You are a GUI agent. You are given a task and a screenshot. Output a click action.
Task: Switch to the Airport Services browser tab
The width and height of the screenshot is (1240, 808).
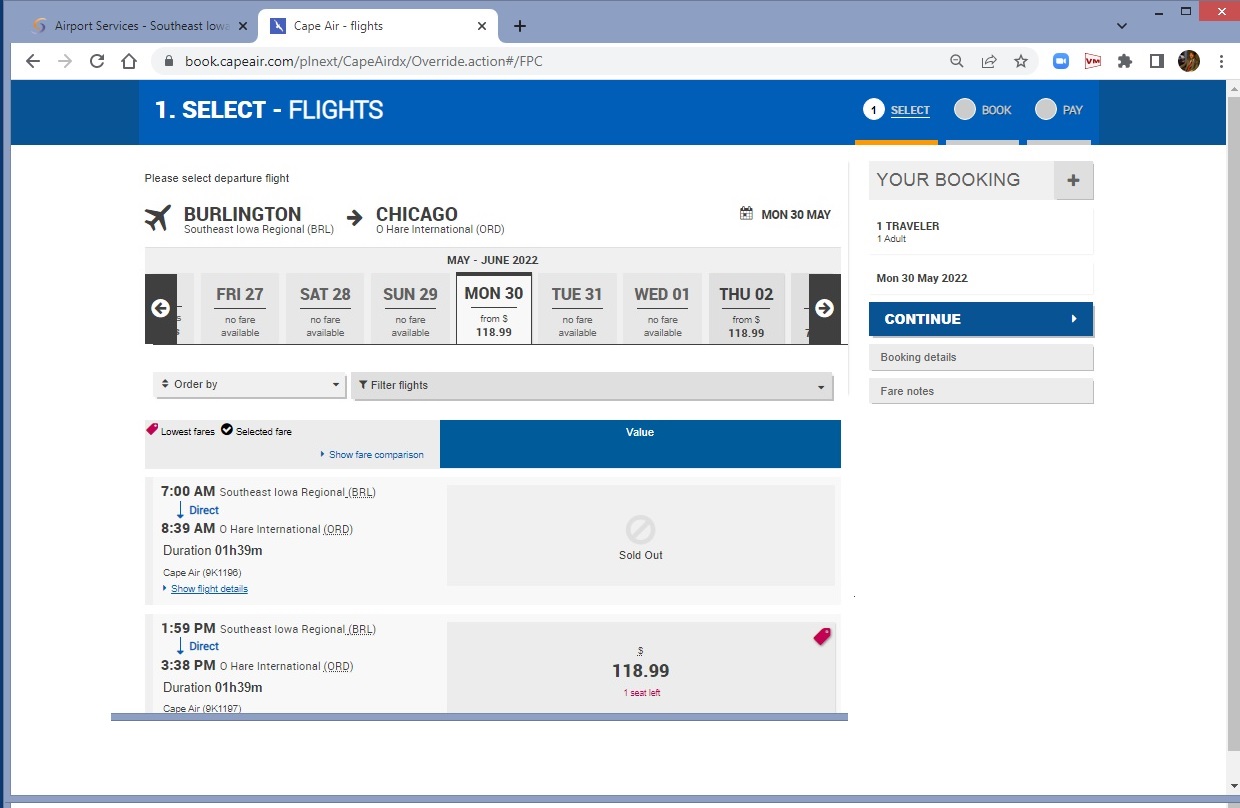pyautogui.click(x=140, y=26)
